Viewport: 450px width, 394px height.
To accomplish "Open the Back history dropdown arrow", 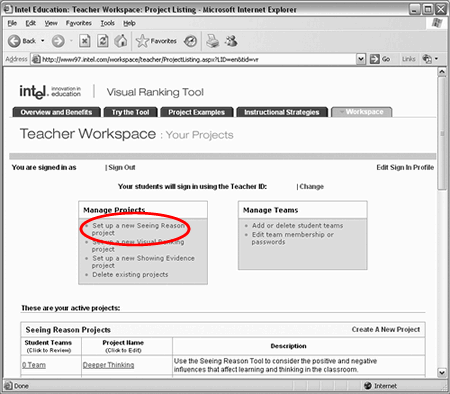I will pyautogui.click(x=42, y=41).
